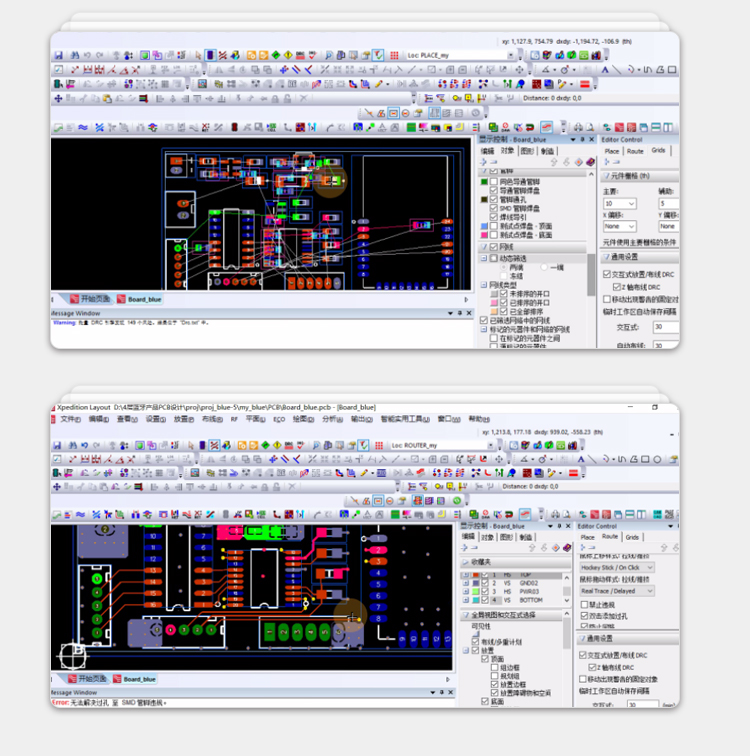The image size is (750, 756).
Task: Click the green circle icon on the lower window's short centred toolbar
Action: (x=457, y=500)
